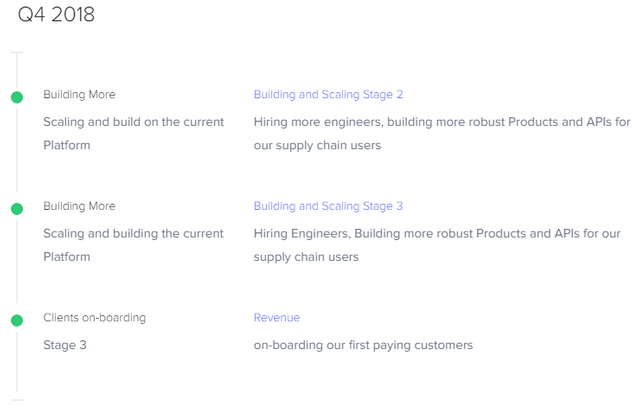The width and height of the screenshot is (640, 409).
Task: Click the Clients on-boarding label
Action: point(94,318)
